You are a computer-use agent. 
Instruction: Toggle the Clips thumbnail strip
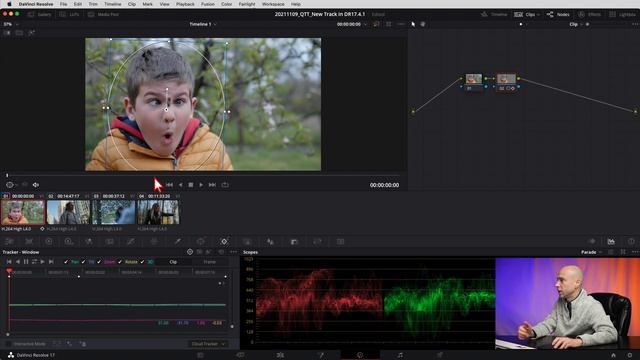pyautogui.click(x=526, y=14)
